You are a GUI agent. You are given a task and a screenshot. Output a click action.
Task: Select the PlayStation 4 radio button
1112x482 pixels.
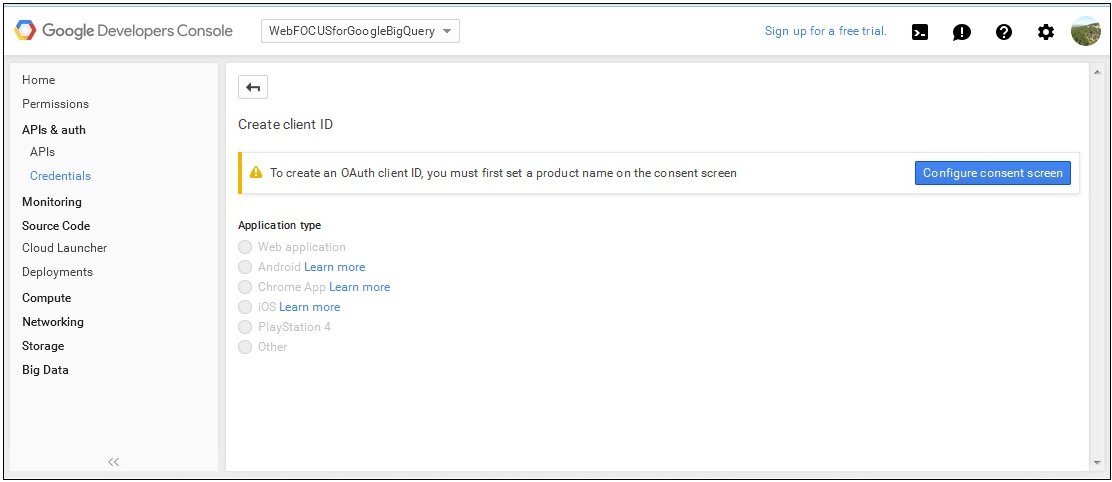coord(245,327)
